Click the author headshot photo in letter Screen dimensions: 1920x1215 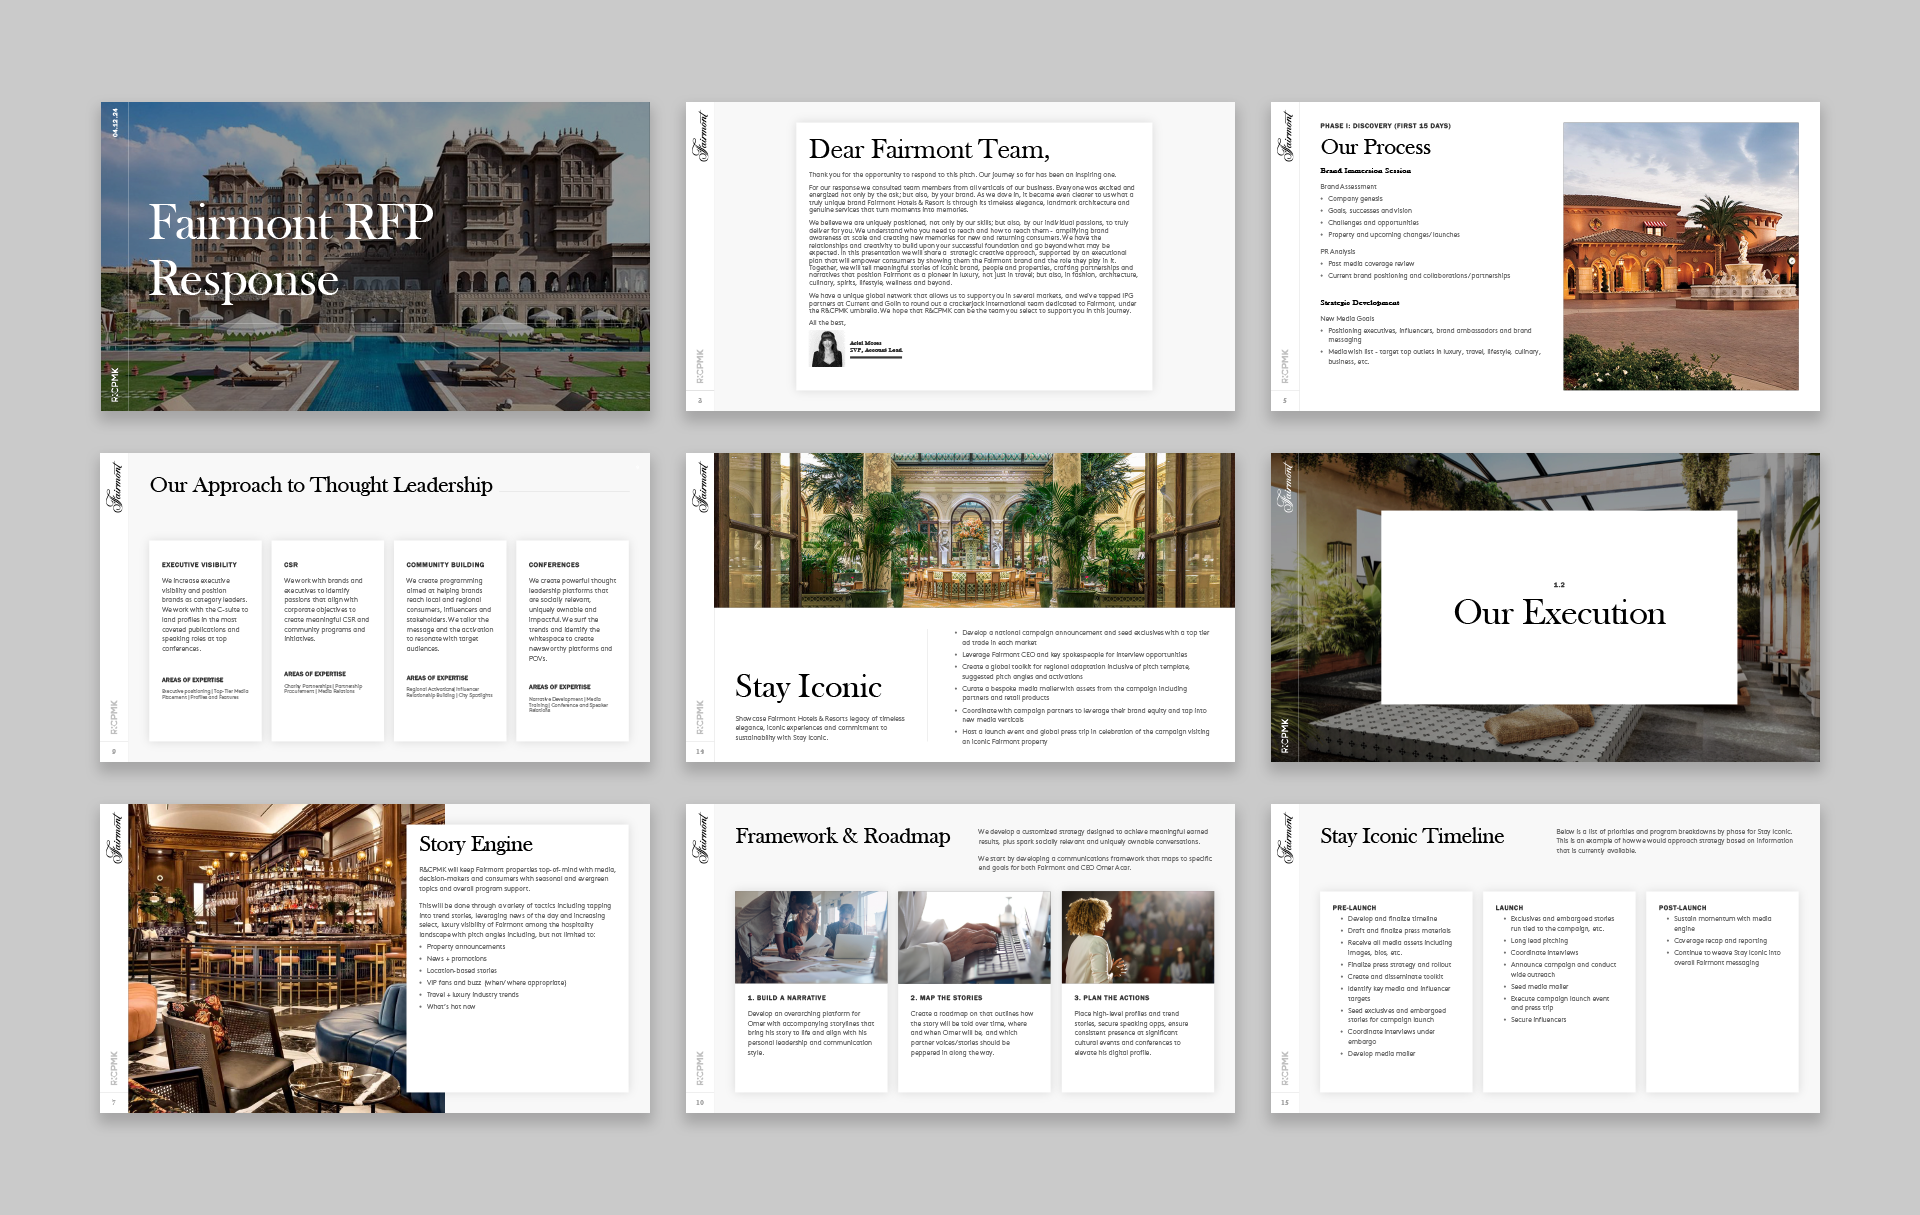pyautogui.click(x=828, y=349)
